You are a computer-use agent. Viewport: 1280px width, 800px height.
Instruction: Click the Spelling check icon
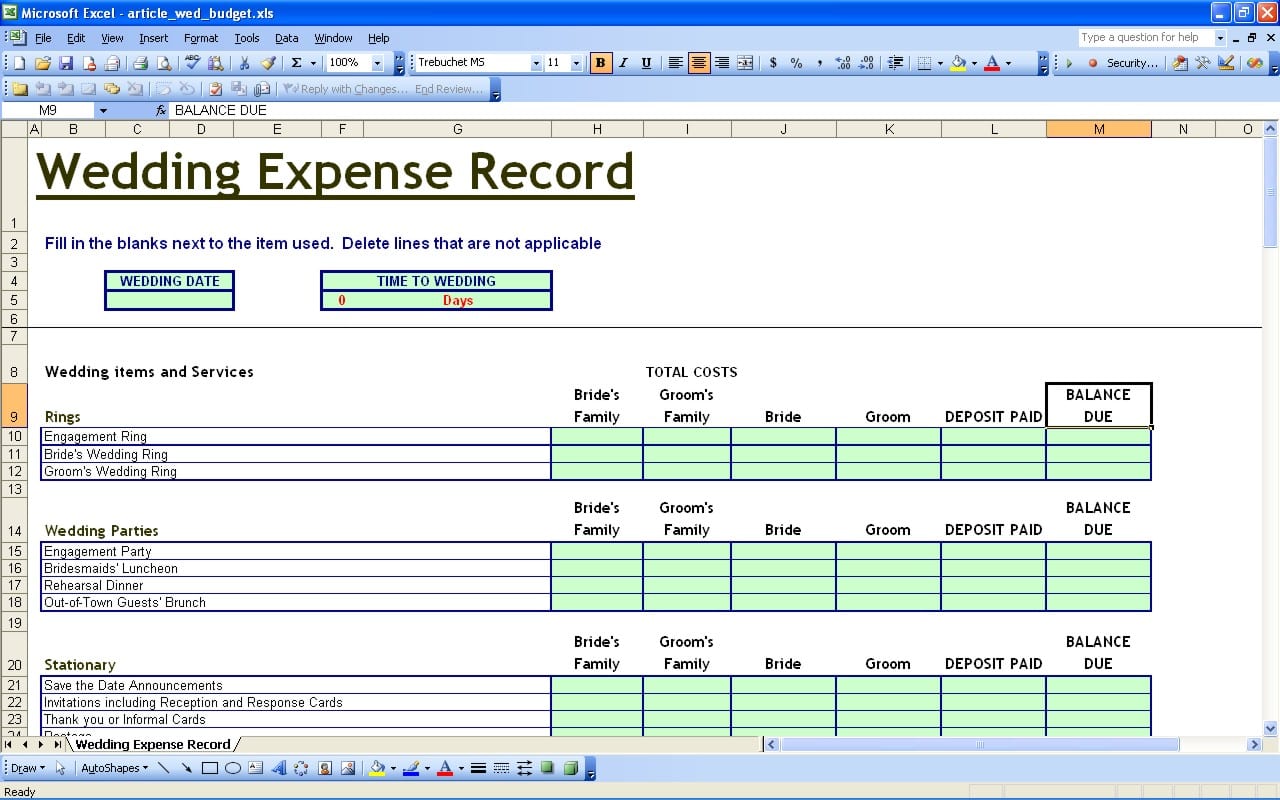tap(194, 63)
